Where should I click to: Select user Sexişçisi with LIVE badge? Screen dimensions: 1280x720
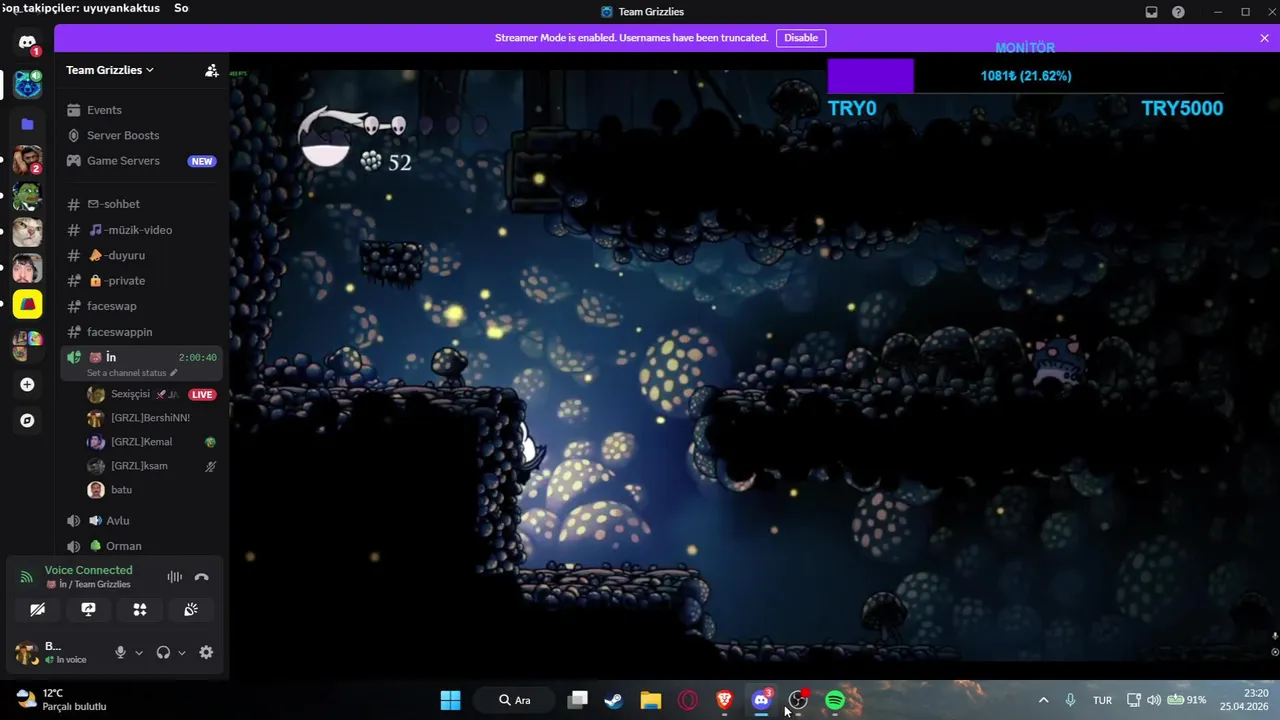click(x=150, y=394)
